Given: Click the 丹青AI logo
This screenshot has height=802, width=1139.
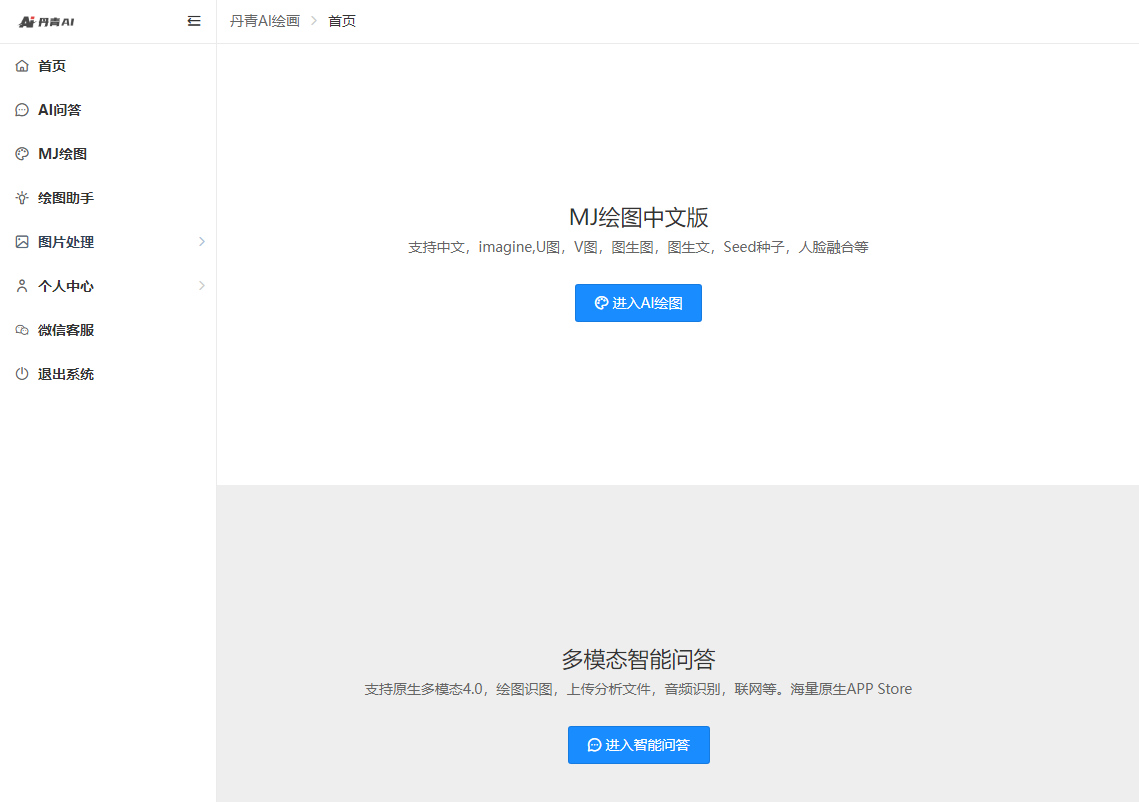Looking at the screenshot, I should point(47,21).
